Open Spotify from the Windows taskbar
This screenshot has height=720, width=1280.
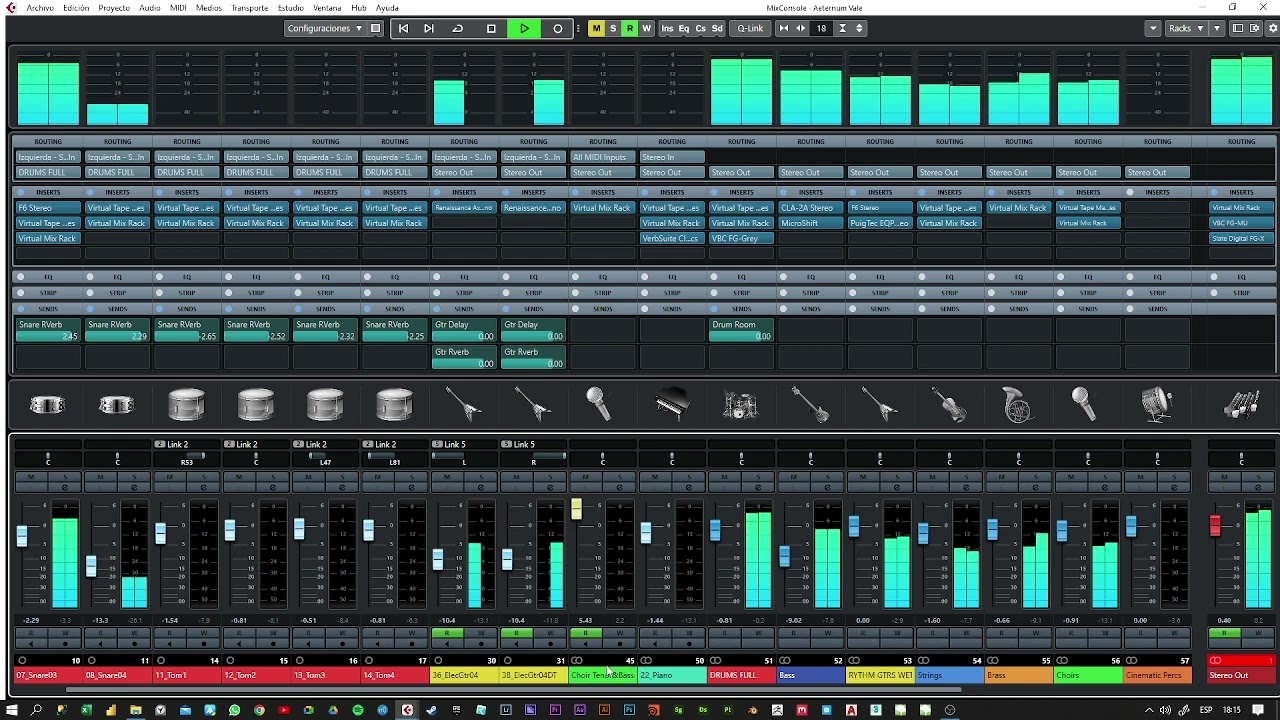(x=358, y=710)
